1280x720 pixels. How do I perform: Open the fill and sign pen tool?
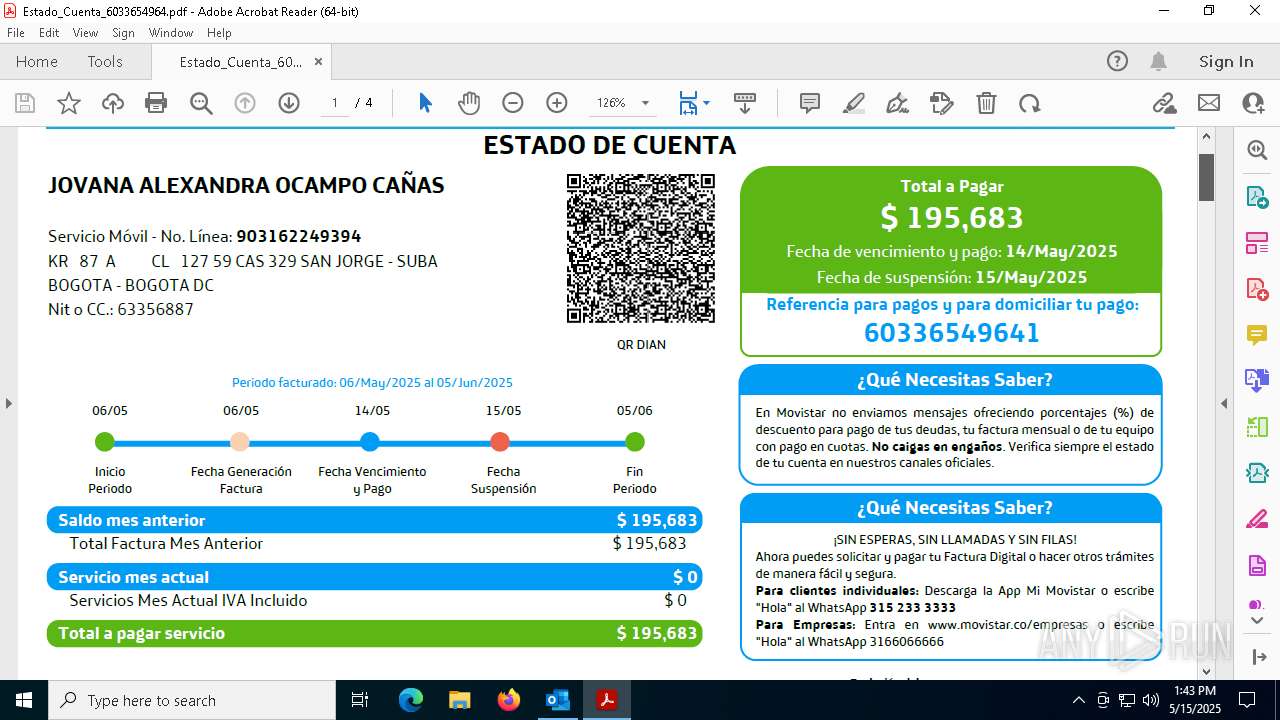(x=898, y=103)
